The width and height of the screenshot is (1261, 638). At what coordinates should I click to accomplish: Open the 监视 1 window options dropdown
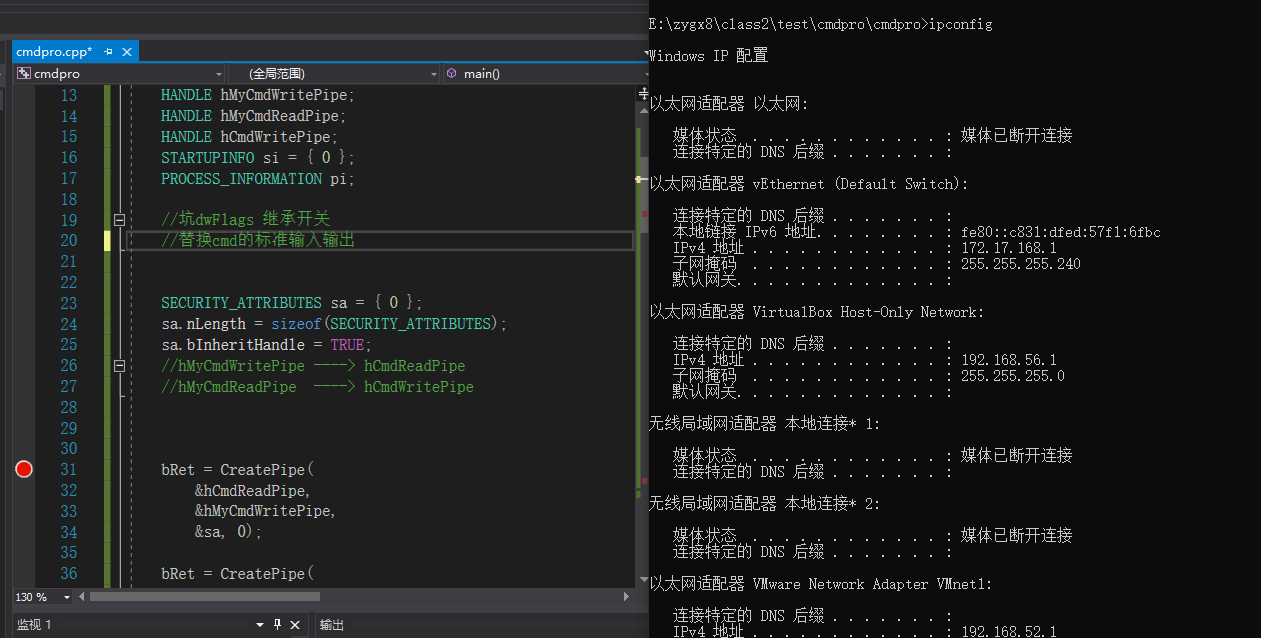tap(260, 625)
